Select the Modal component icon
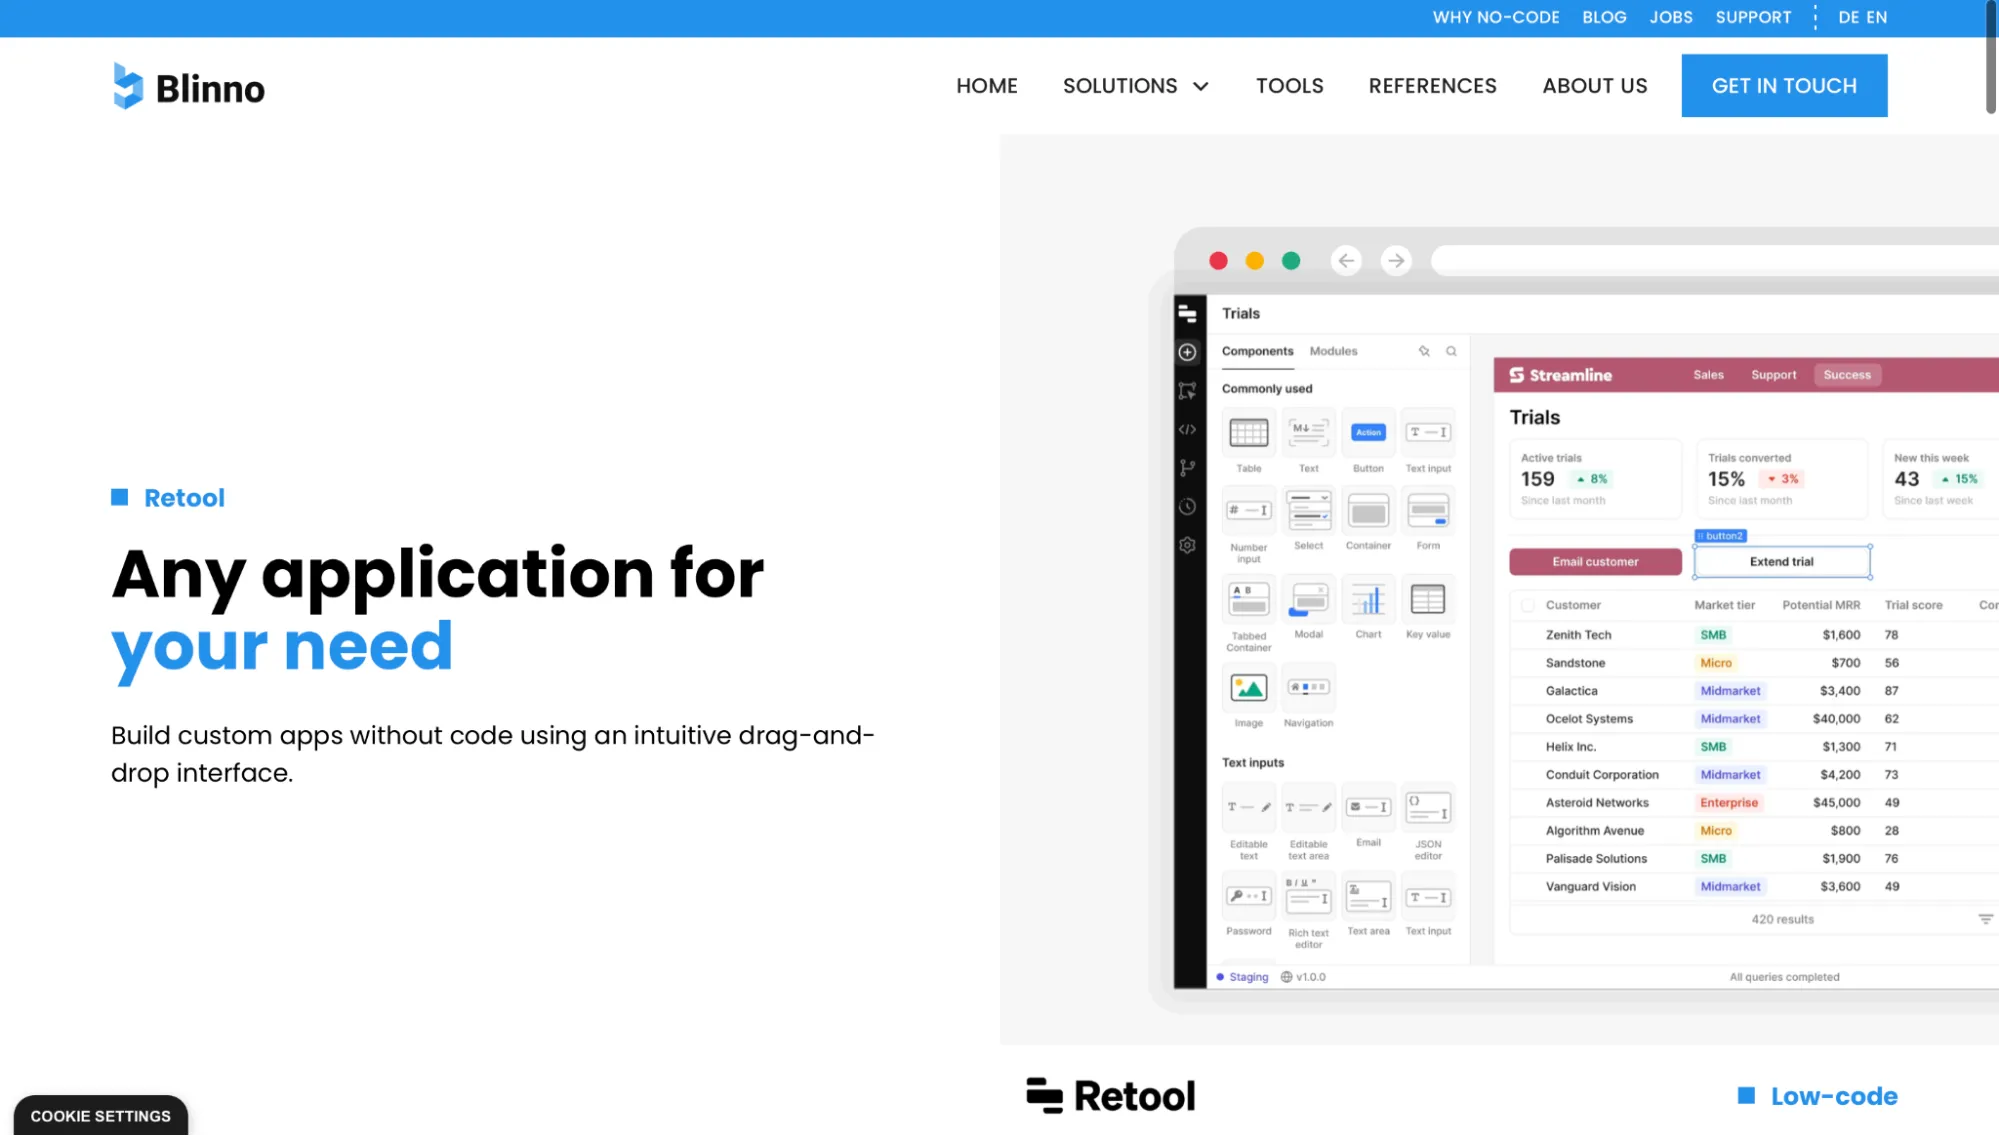1999x1136 pixels. [1308, 600]
